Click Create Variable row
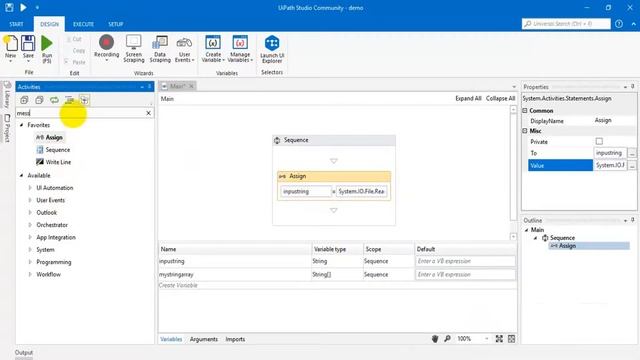 pyautogui.click(x=337, y=285)
